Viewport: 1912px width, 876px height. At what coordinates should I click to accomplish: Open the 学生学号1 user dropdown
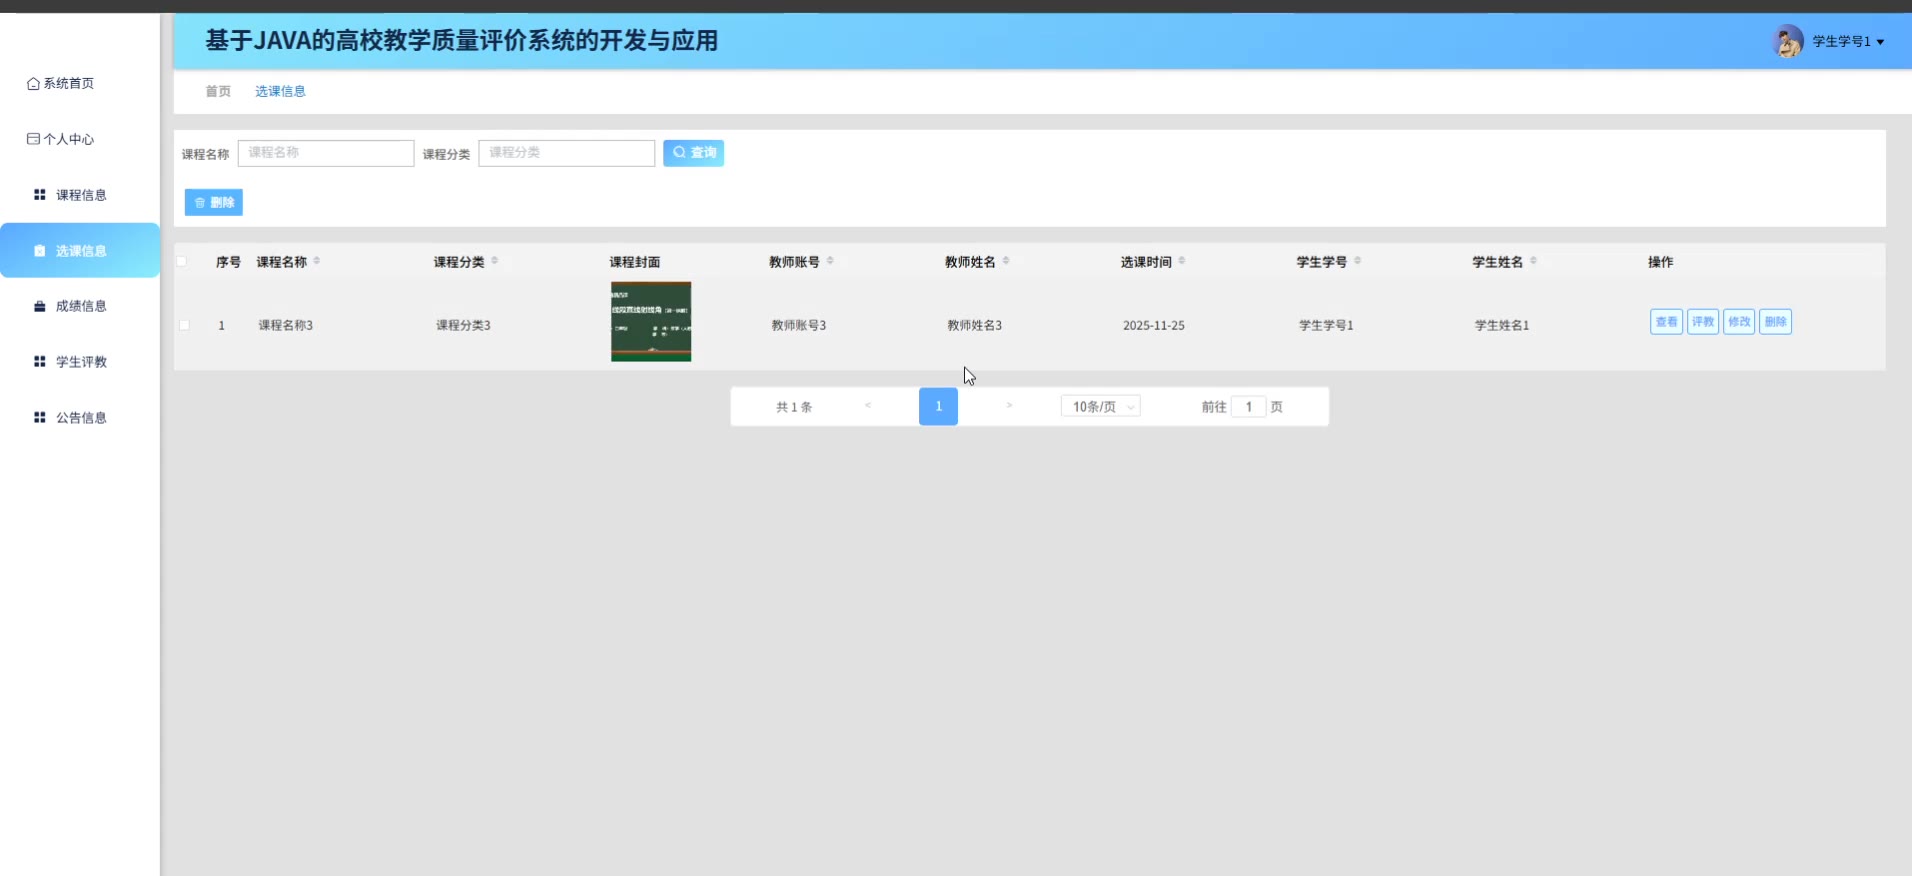coord(1847,42)
